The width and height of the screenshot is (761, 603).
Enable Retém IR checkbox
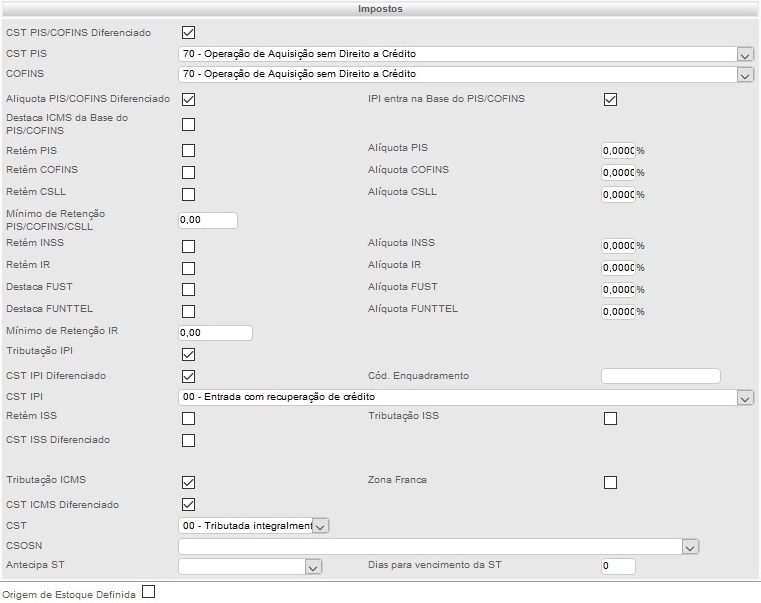pyautogui.click(x=188, y=268)
